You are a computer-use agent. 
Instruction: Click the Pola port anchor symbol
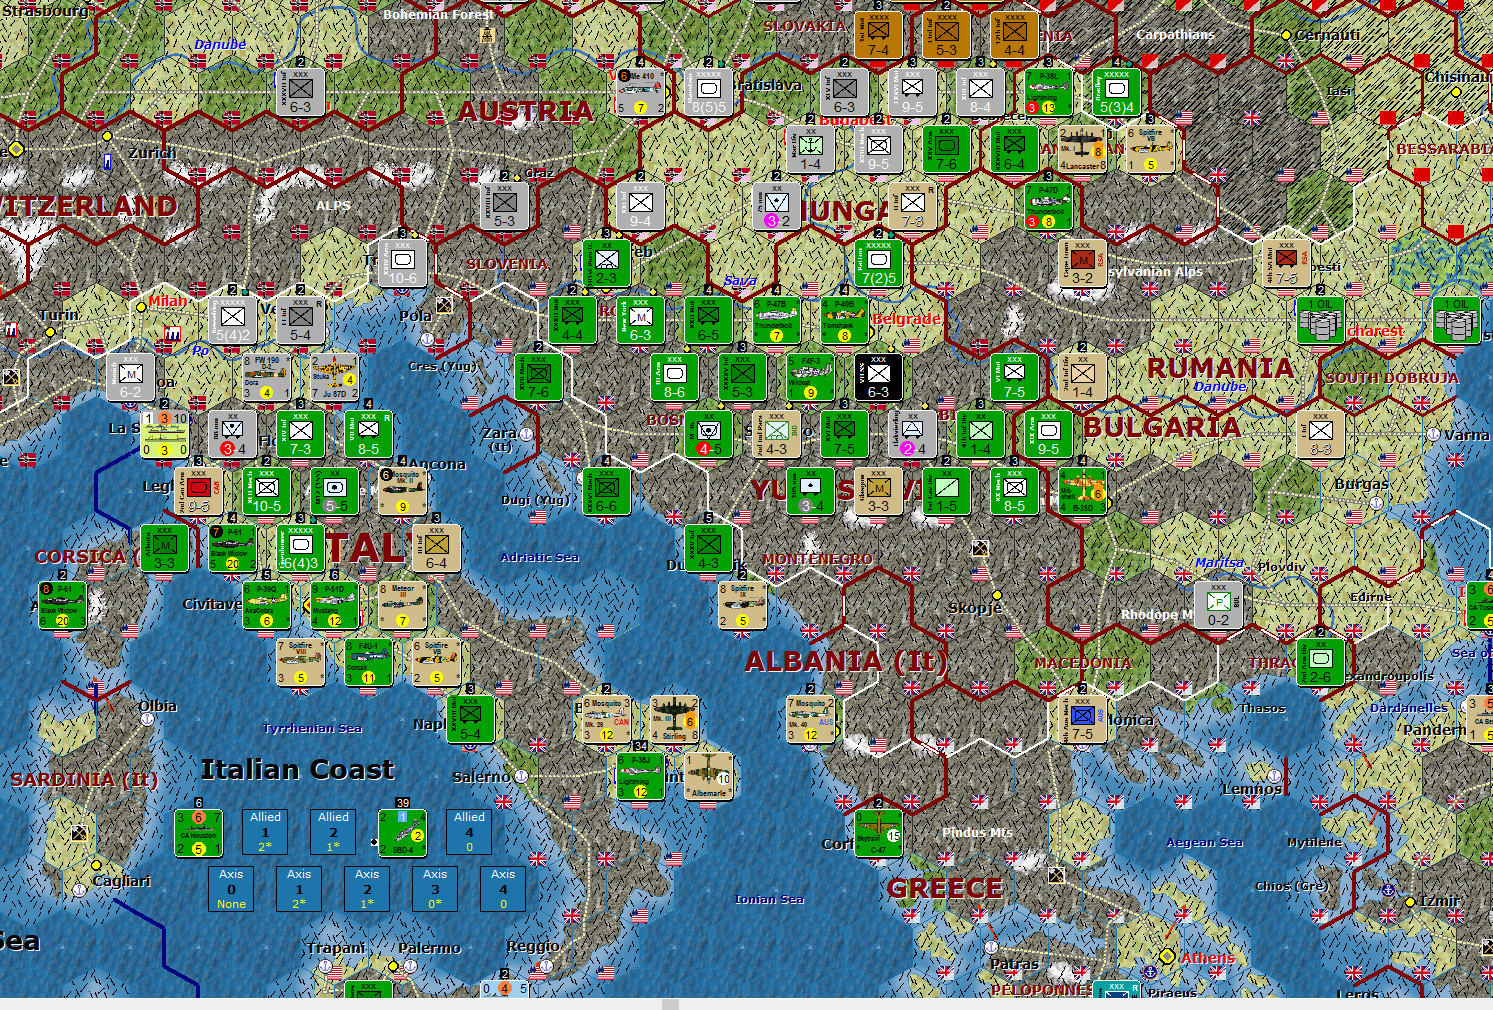(x=426, y=339)
